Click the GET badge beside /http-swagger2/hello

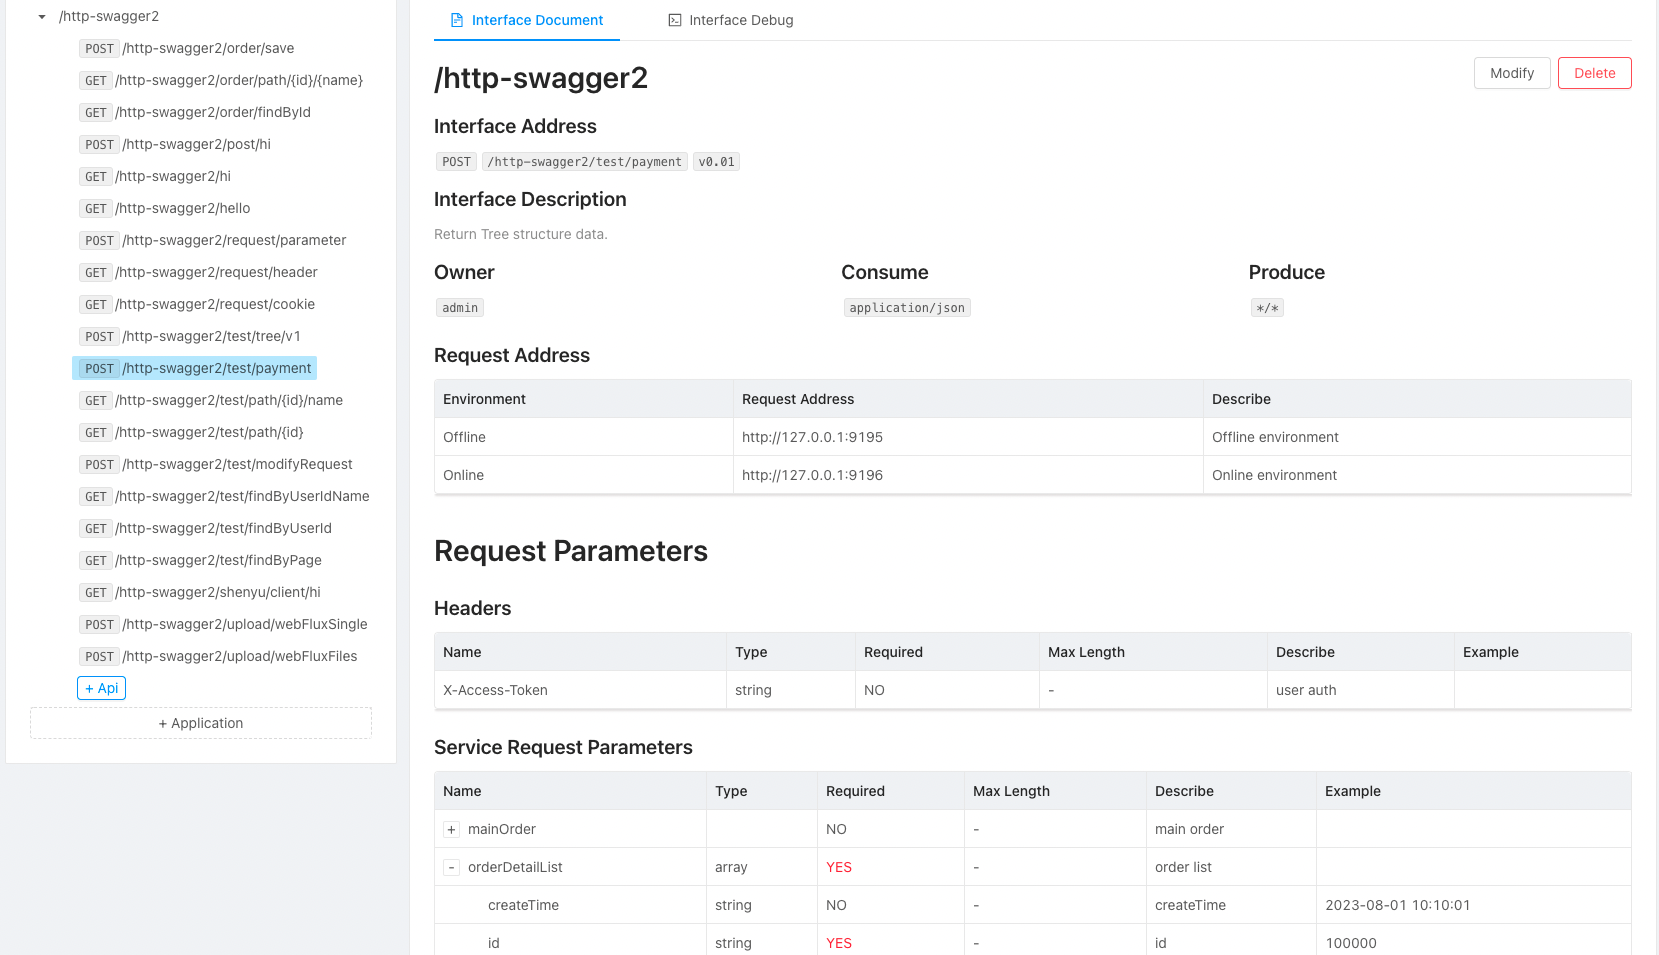(95, 208)
